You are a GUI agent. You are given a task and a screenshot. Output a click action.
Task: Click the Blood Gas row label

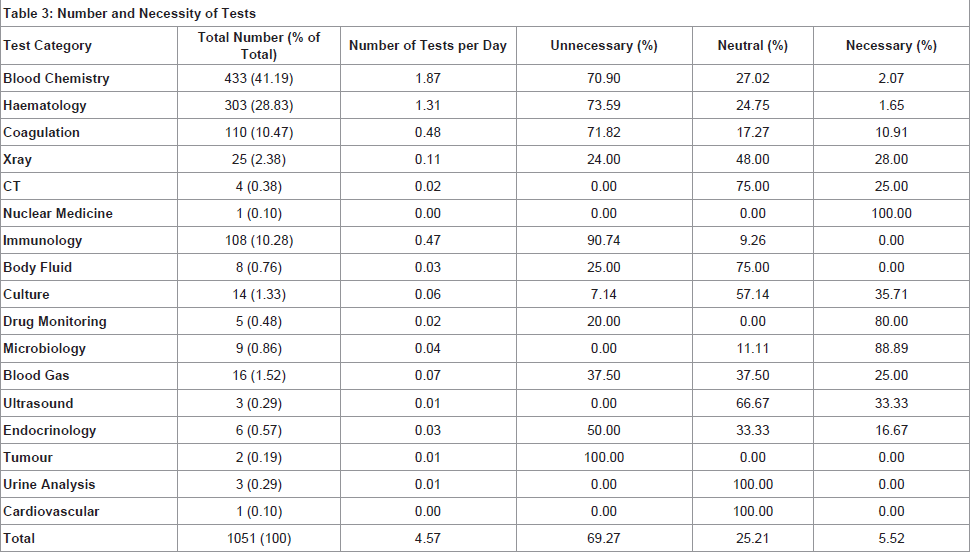click(36, 376)
